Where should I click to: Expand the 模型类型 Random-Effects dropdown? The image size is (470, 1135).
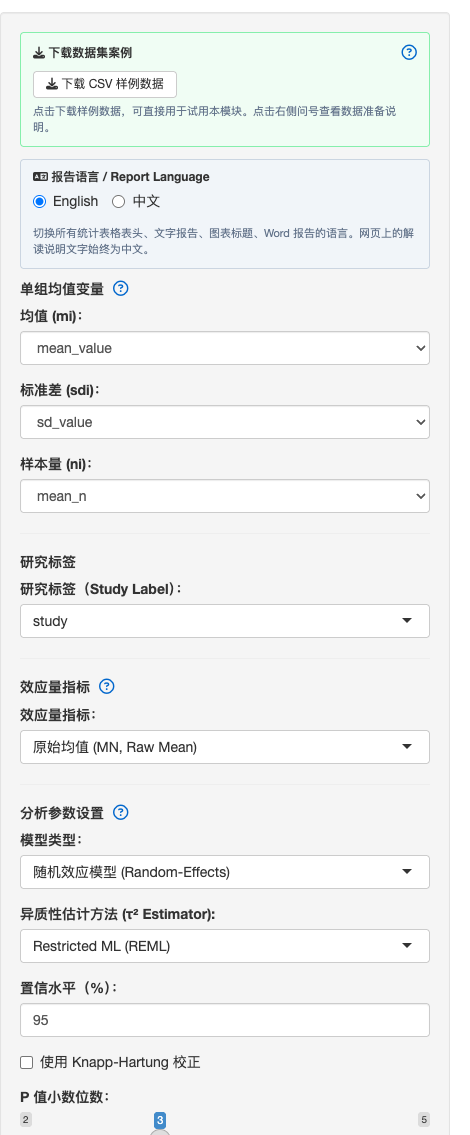click(224, 872)
